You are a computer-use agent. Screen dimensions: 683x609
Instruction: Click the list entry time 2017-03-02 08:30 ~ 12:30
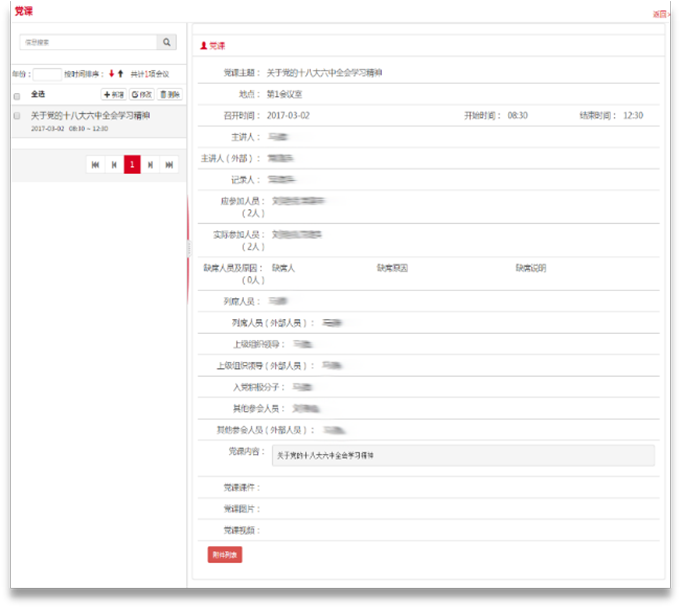[x=70, y=129]
